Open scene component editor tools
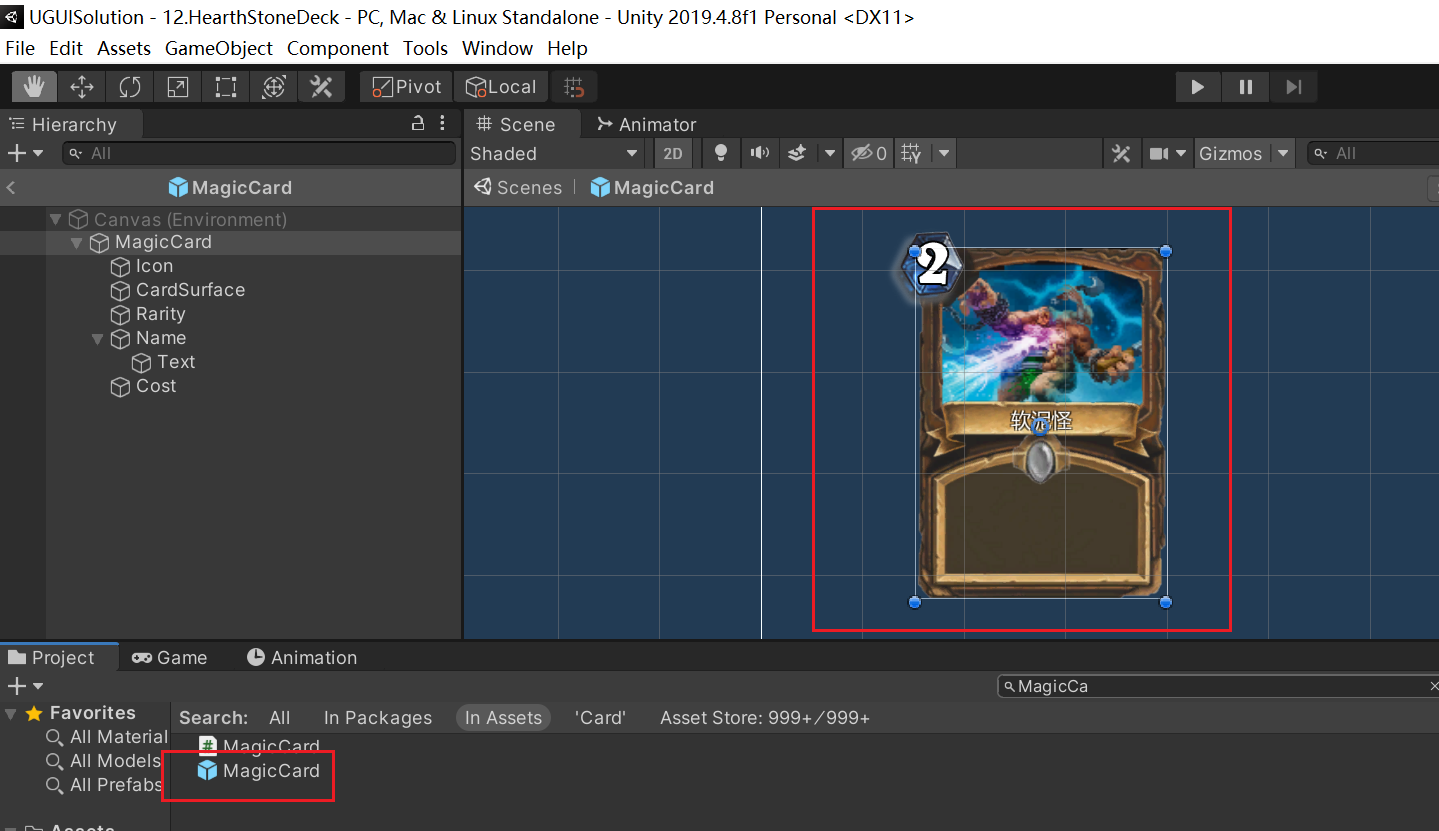Viewport: 1439px width, 831px height. pyautogui.click(x=1121, y=153)
